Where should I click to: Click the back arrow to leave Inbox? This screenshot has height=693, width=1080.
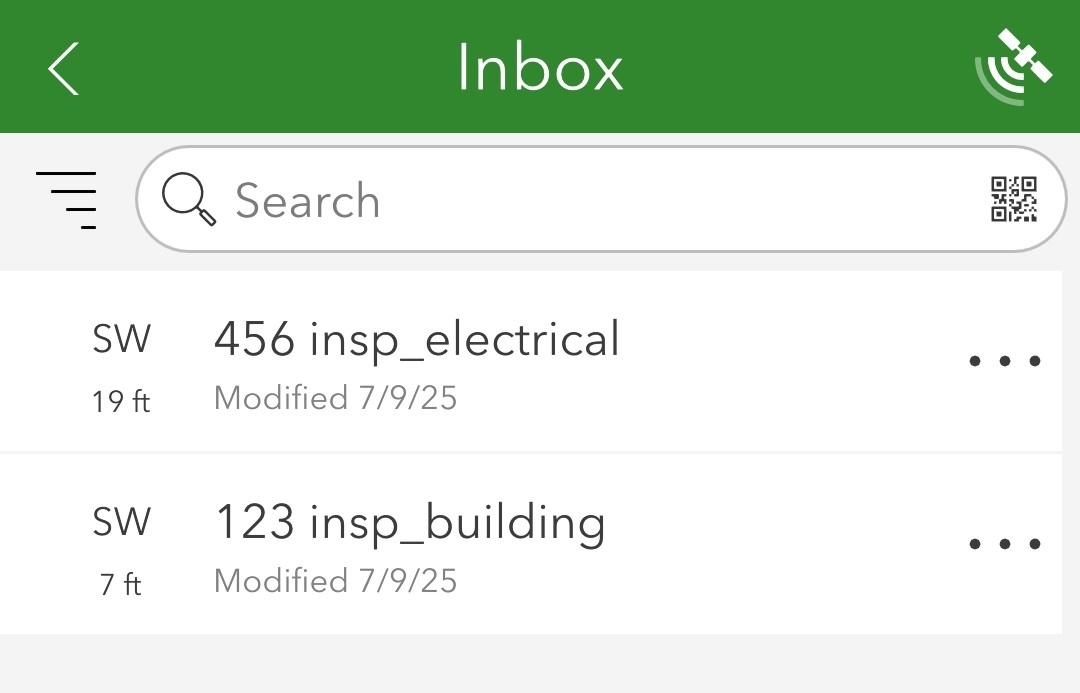(62, 68)
